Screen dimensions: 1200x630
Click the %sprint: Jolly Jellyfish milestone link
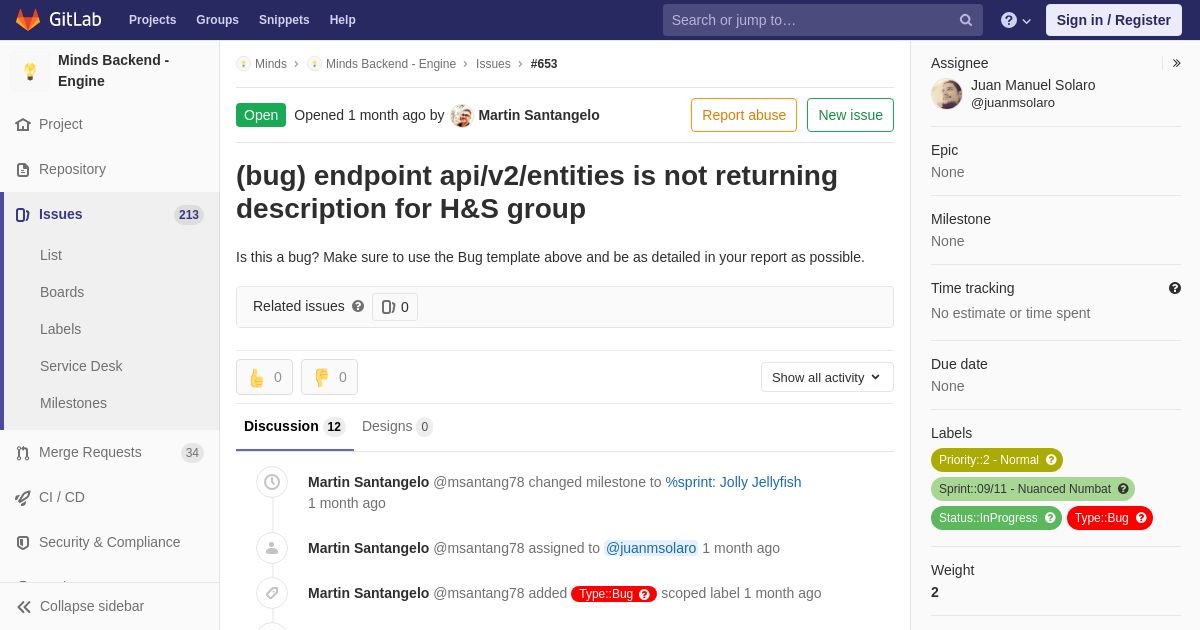tap(733, 482)
